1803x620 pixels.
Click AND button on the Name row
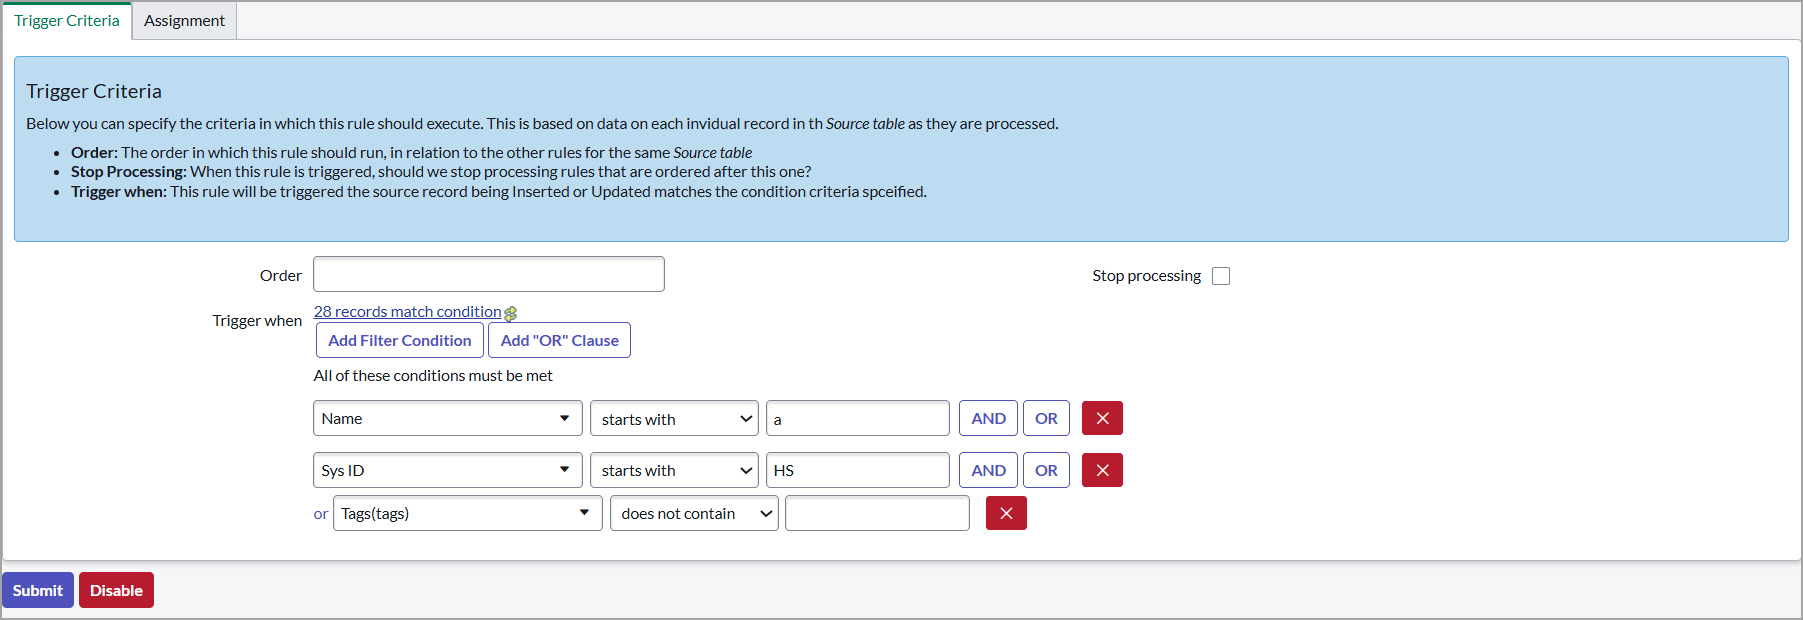pyautogui.click(x=988, y=418)
